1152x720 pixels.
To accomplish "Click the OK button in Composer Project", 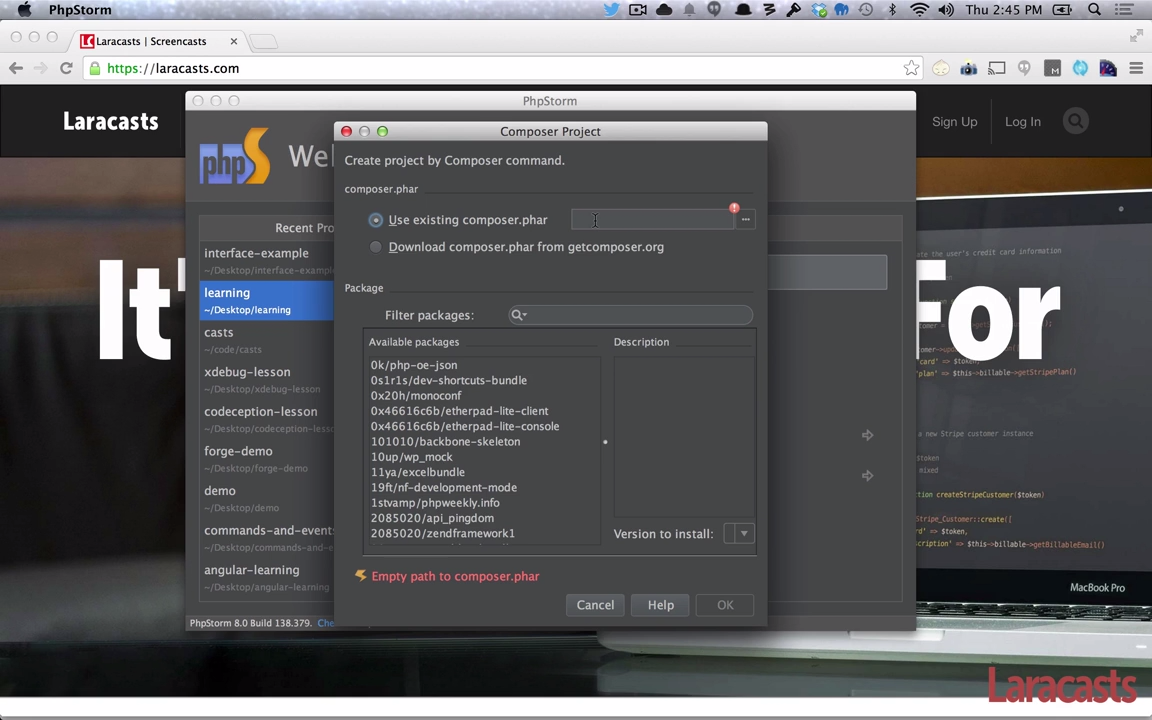I will coord(725,605).
